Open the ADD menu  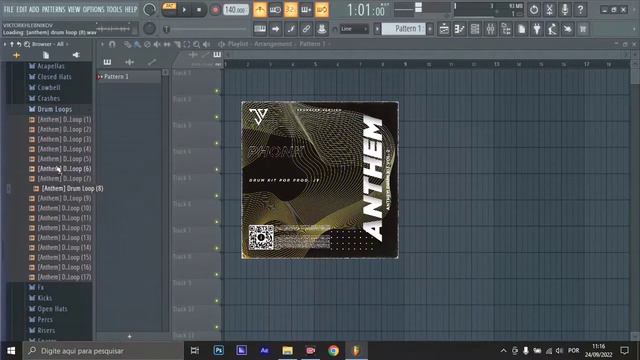point(34,9)
